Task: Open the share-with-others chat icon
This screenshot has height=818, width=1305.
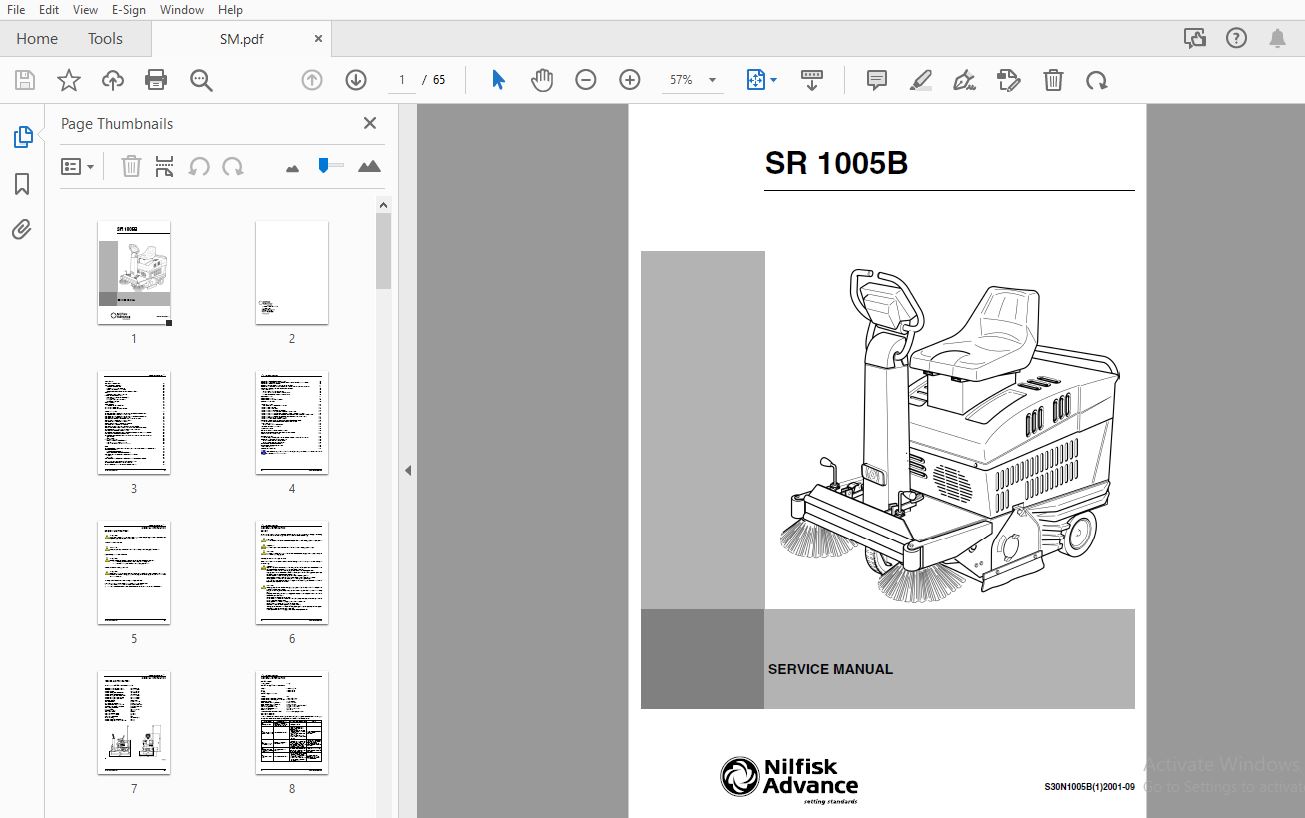Action: point(1194,38)
